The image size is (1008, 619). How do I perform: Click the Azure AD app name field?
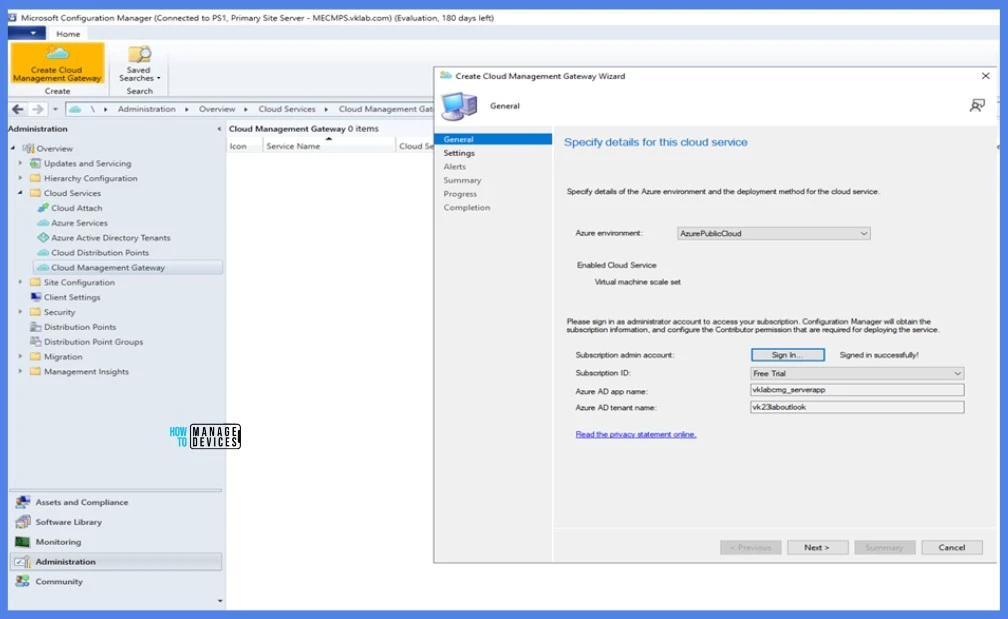click(856, 390)
